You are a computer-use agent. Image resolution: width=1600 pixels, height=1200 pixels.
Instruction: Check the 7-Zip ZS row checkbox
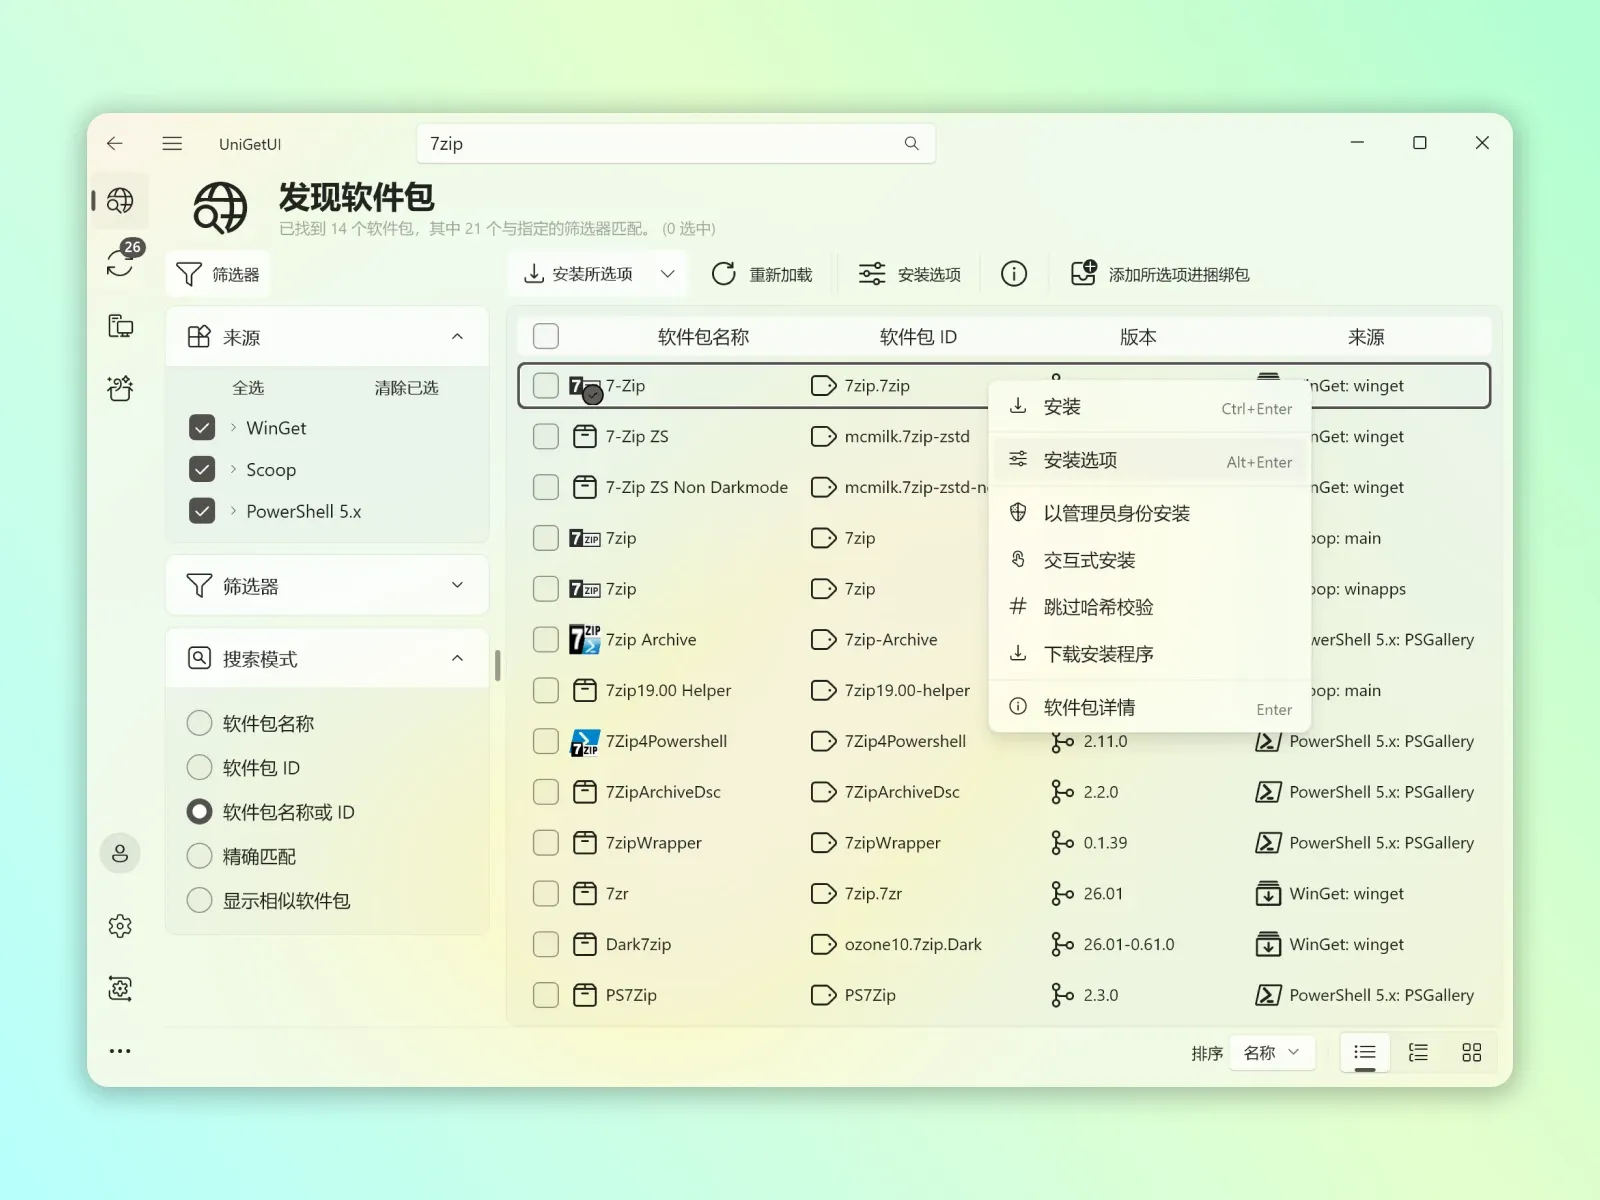[546, 436]
